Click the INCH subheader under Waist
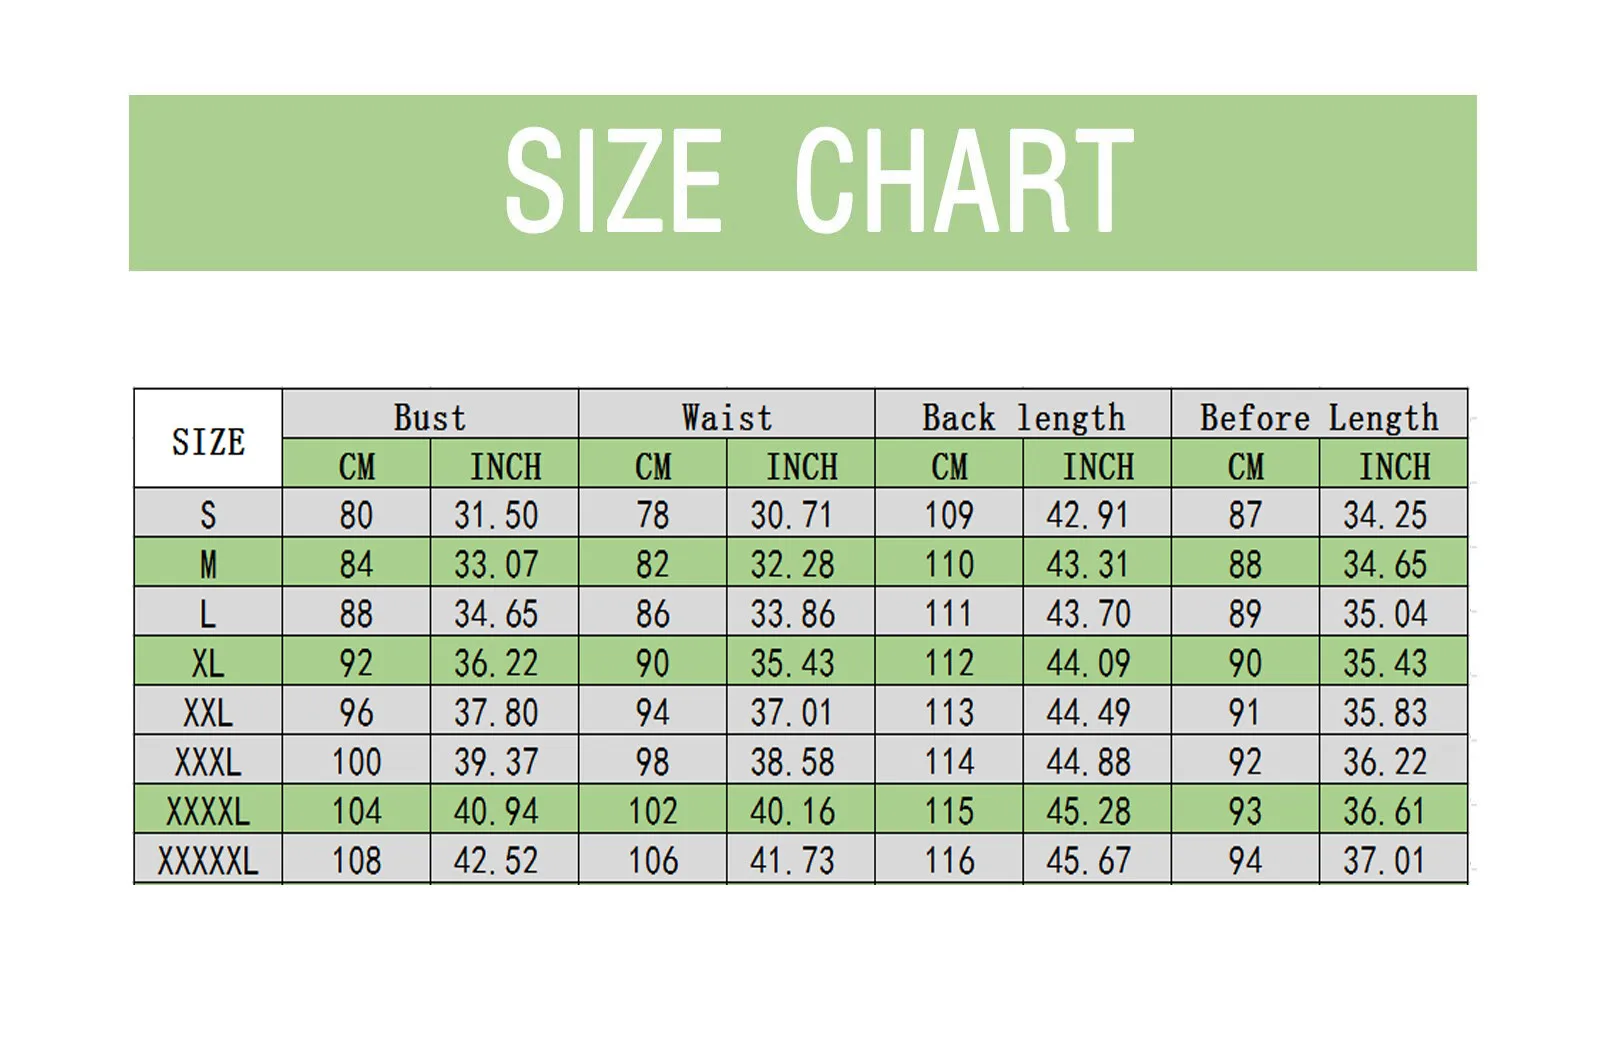1600x1059 pixels. 801,466
